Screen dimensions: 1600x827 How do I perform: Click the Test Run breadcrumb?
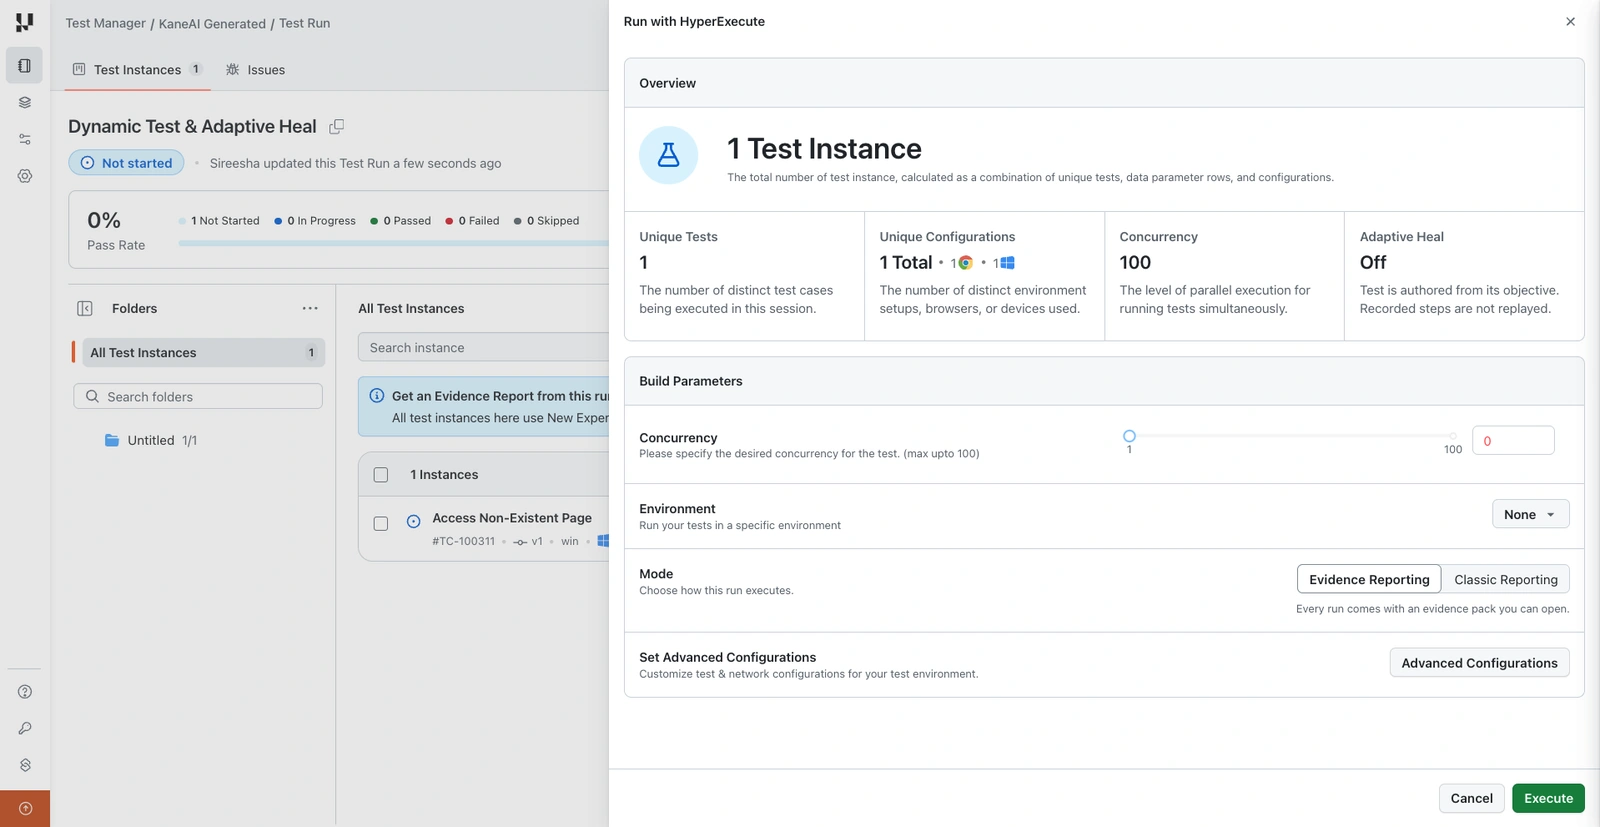(x=304, y=23)
